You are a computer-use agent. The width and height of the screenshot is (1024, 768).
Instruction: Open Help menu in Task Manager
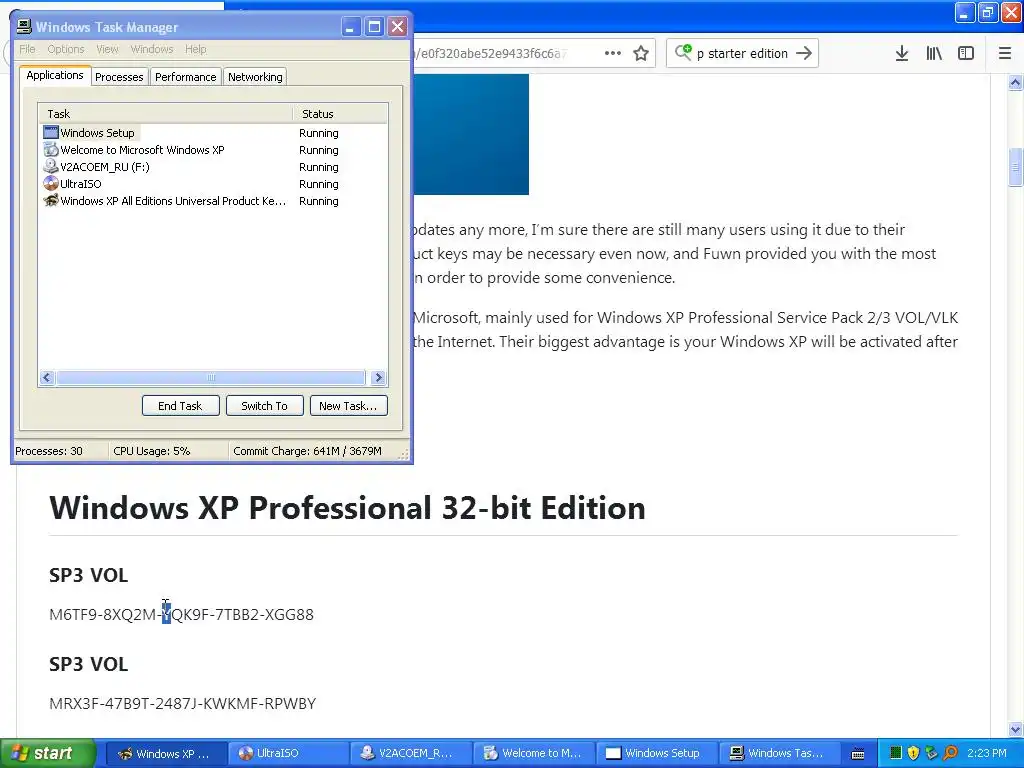point(195,49)
